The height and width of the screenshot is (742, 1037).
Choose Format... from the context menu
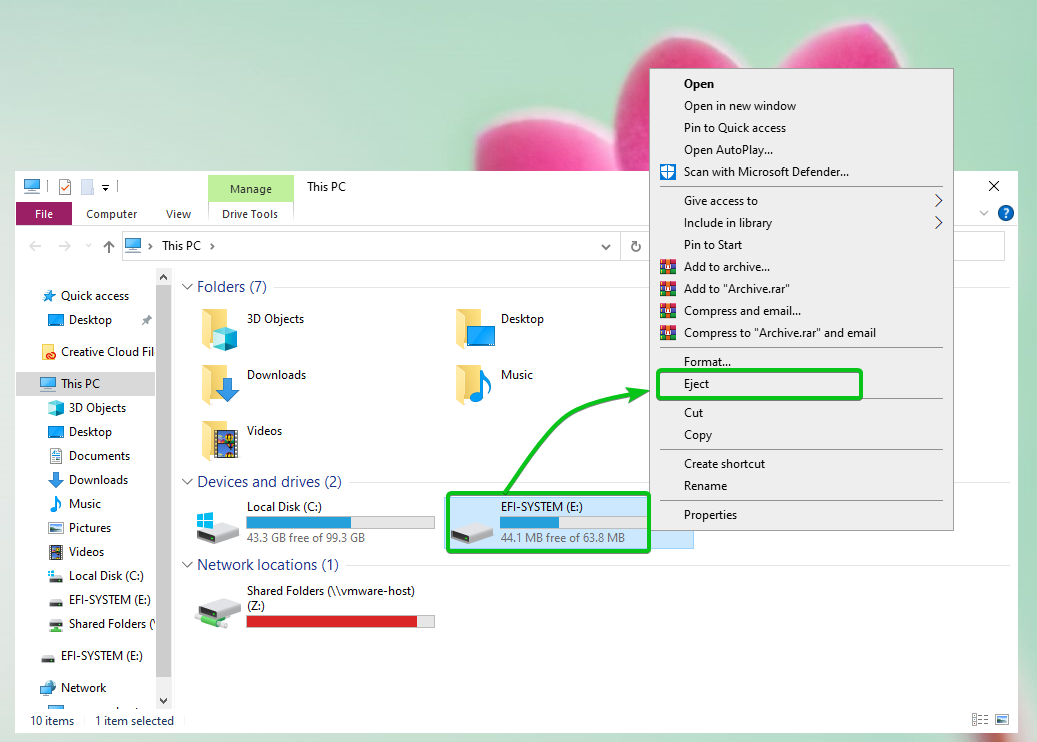(x=707, y=361)
